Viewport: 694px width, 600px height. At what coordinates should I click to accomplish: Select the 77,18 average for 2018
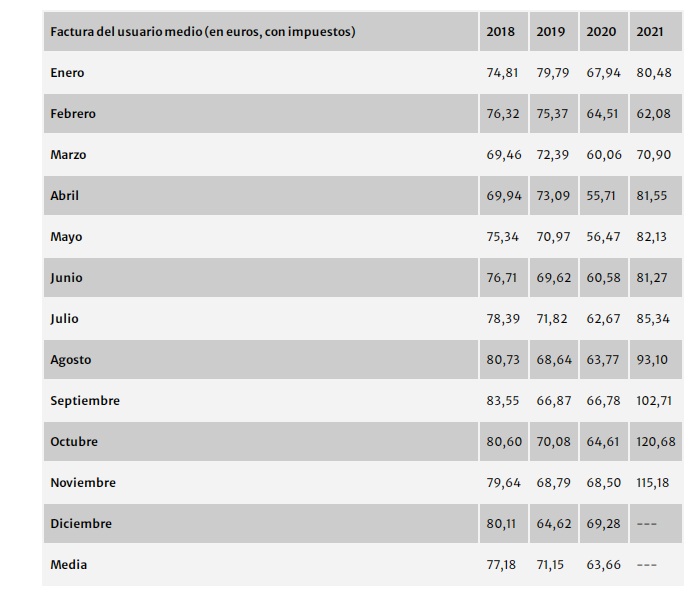(503, 565)
